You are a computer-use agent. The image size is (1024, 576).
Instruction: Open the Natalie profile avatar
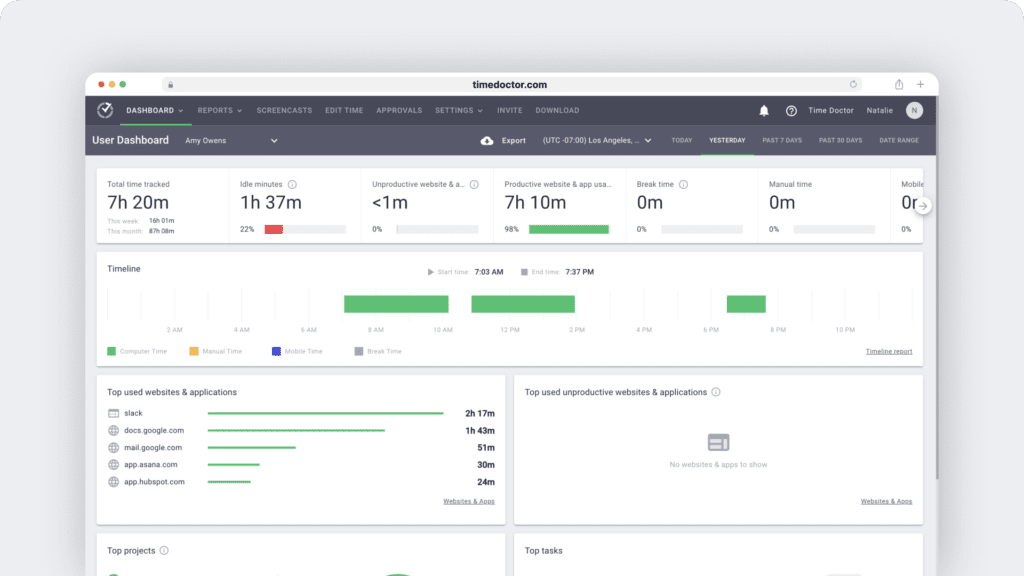(913, 110)
